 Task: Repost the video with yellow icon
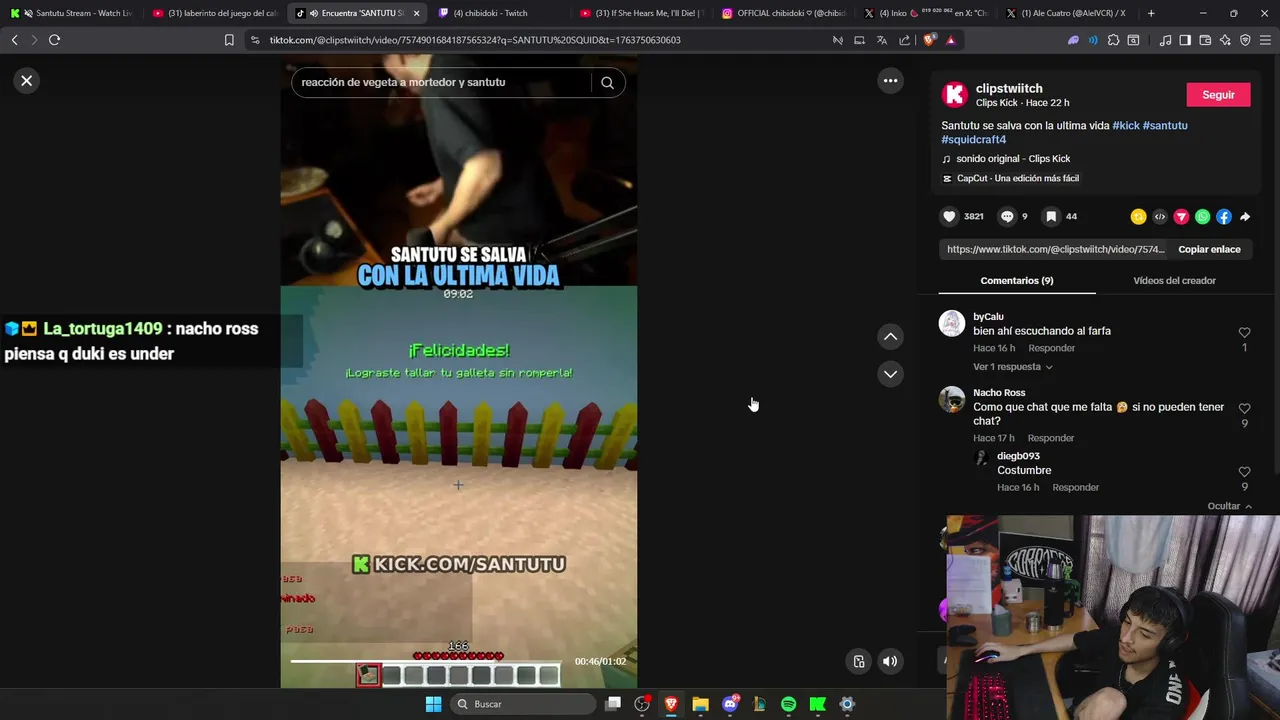[x=1138, y=217]
